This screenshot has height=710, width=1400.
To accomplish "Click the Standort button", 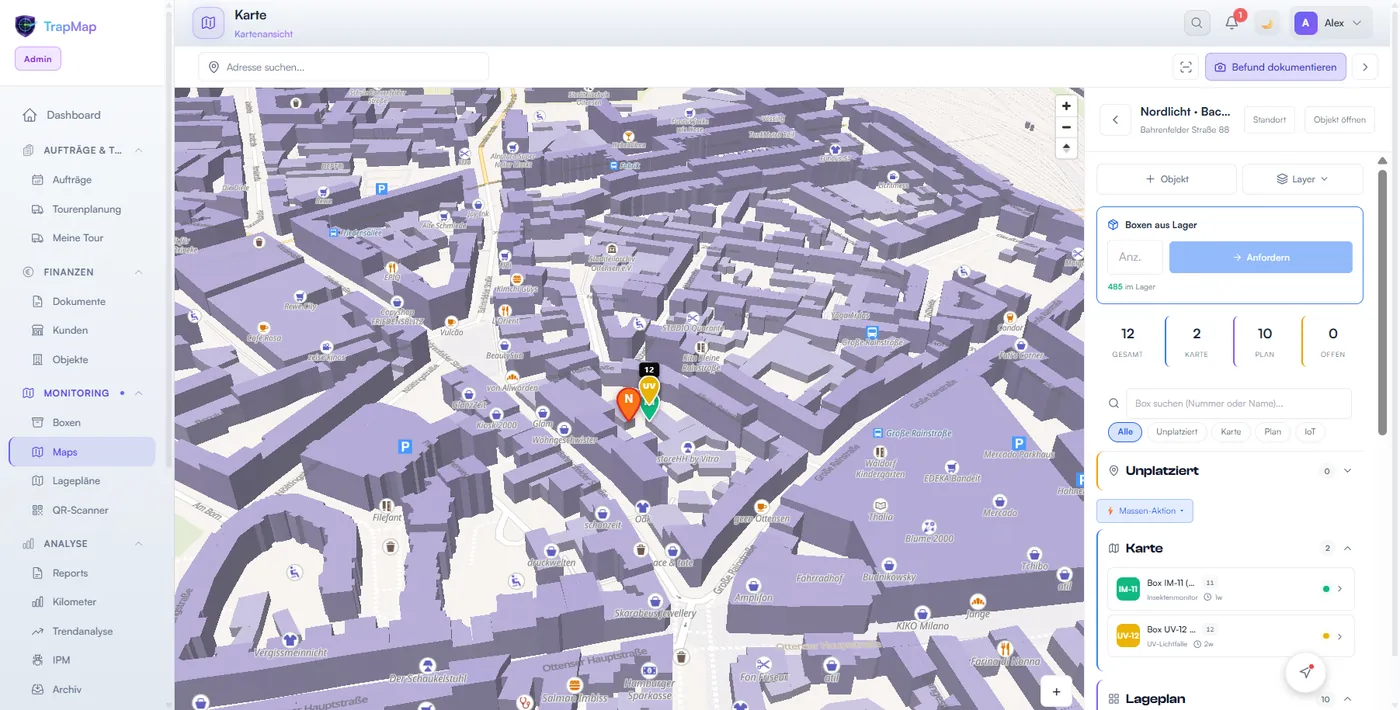I will pos(1270,120).
